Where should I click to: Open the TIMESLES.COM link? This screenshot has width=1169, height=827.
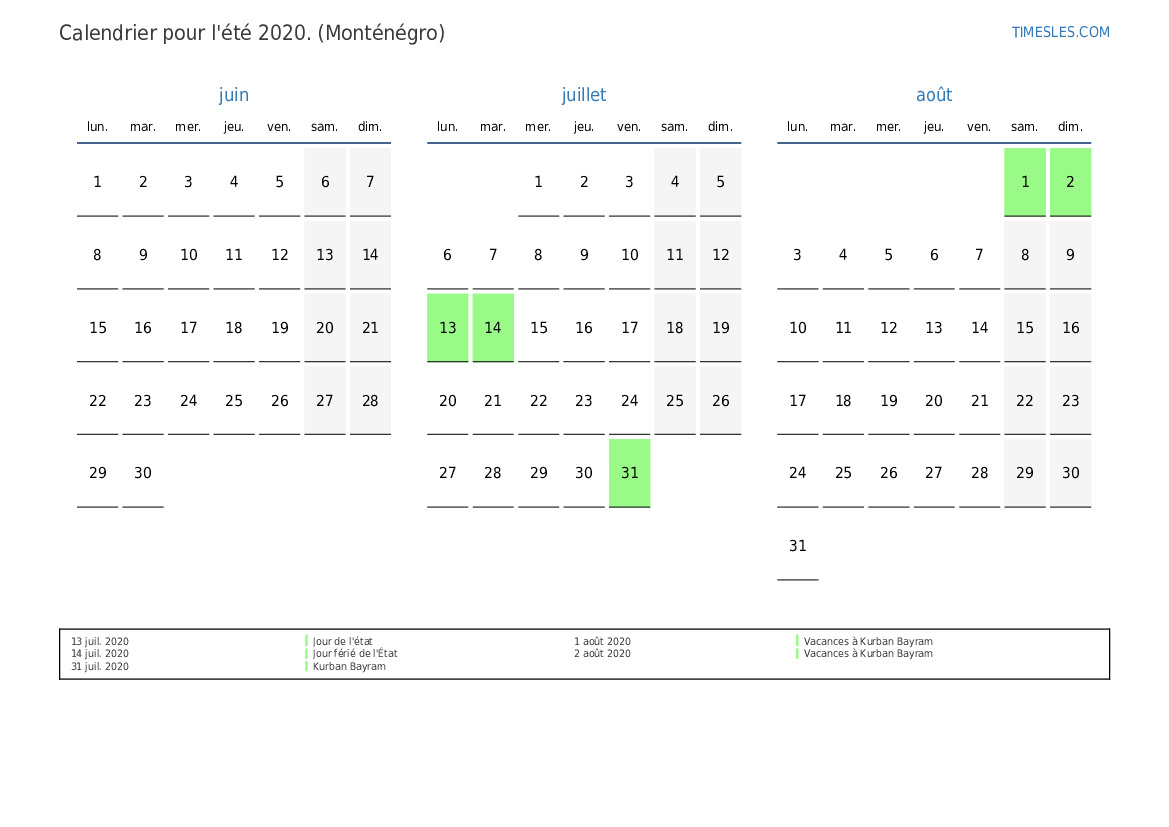point(1060,32)
